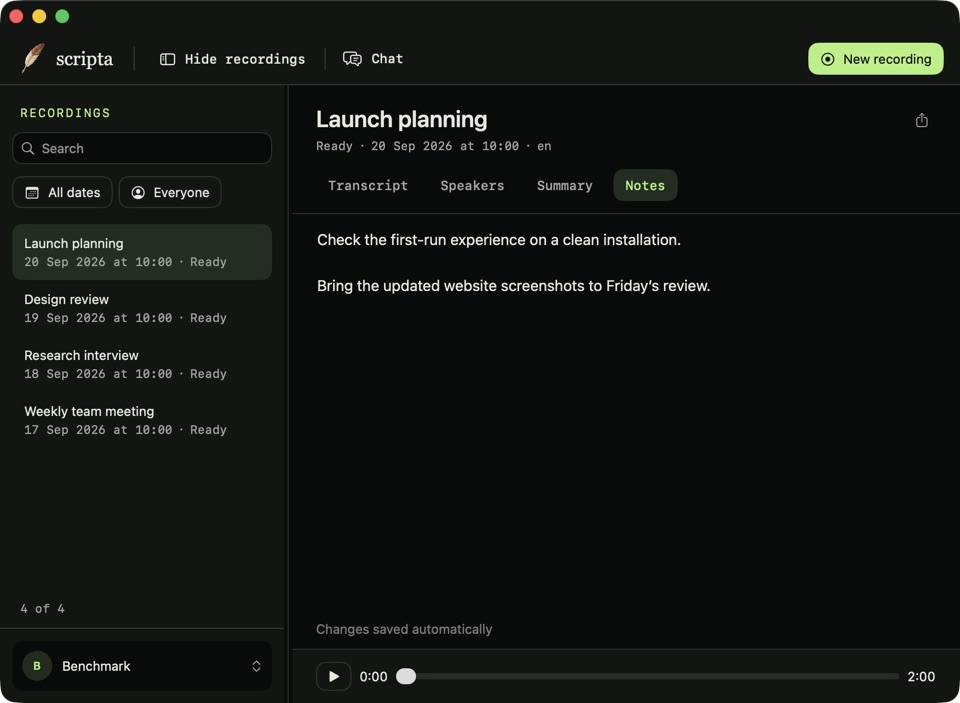The height and width of the screenshot is (703, 960).
Task: Click the record circle icon in New recording
Action: 828,59
